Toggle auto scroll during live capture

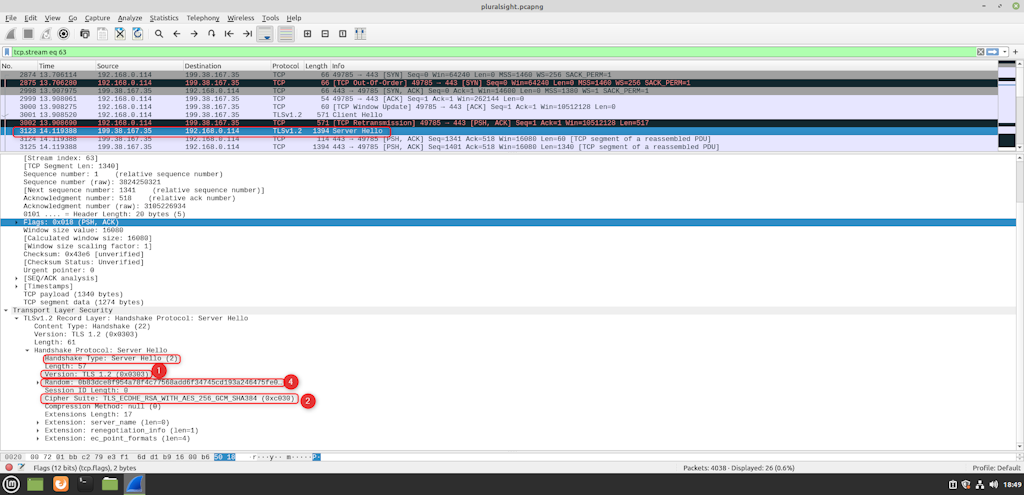(265, 34)
